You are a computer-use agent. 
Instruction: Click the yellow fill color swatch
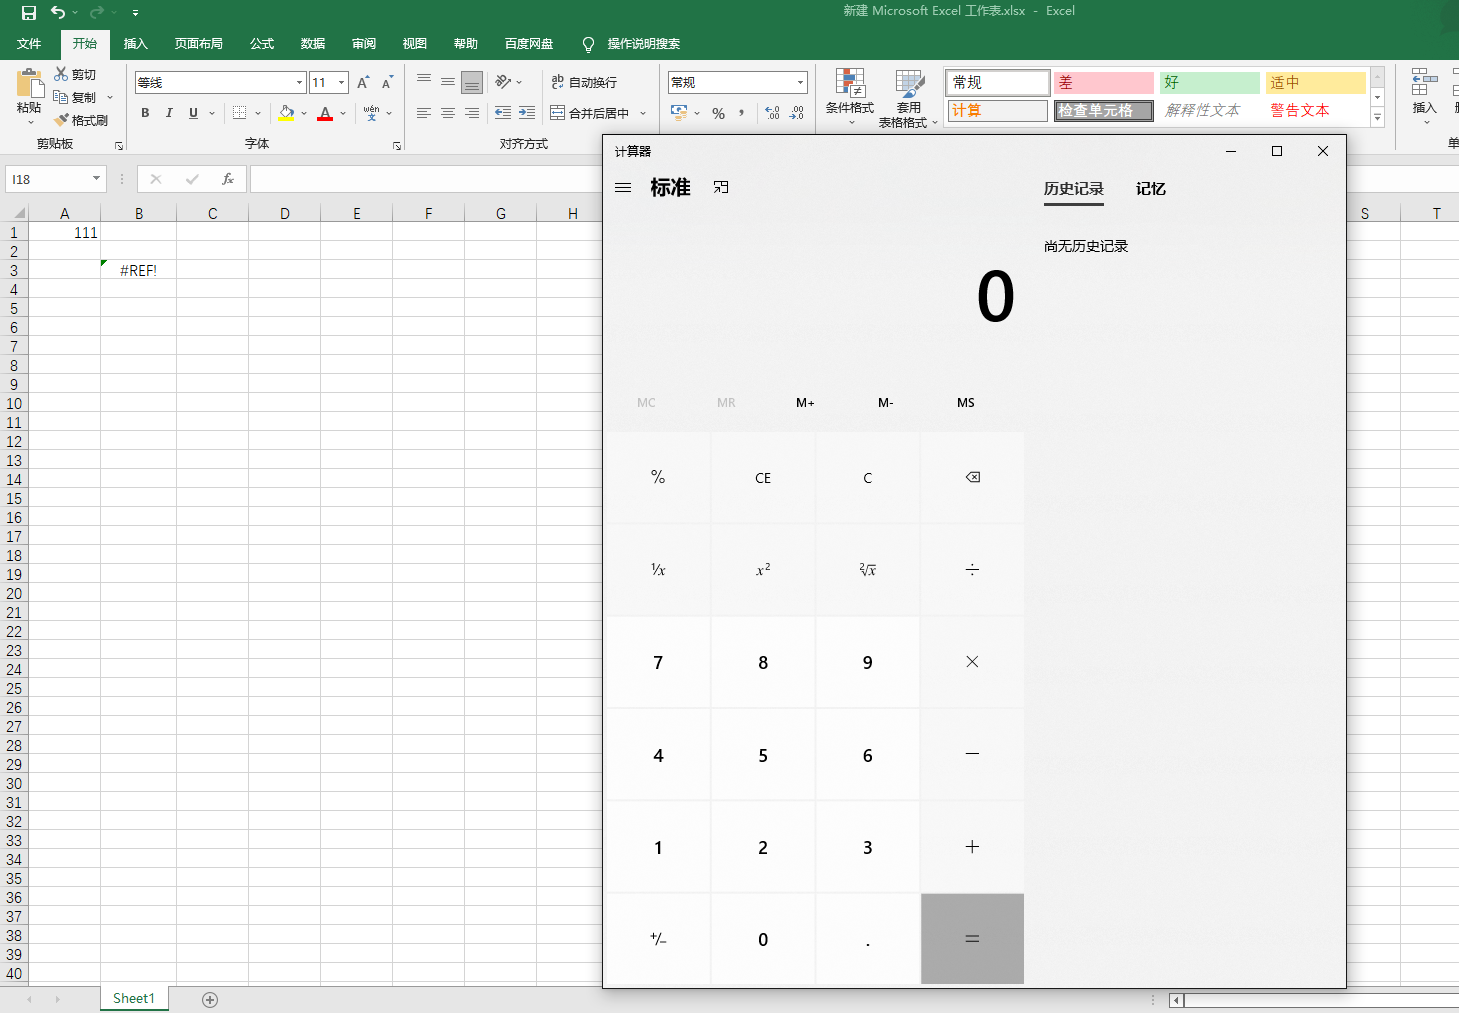[x=286, y=113]
